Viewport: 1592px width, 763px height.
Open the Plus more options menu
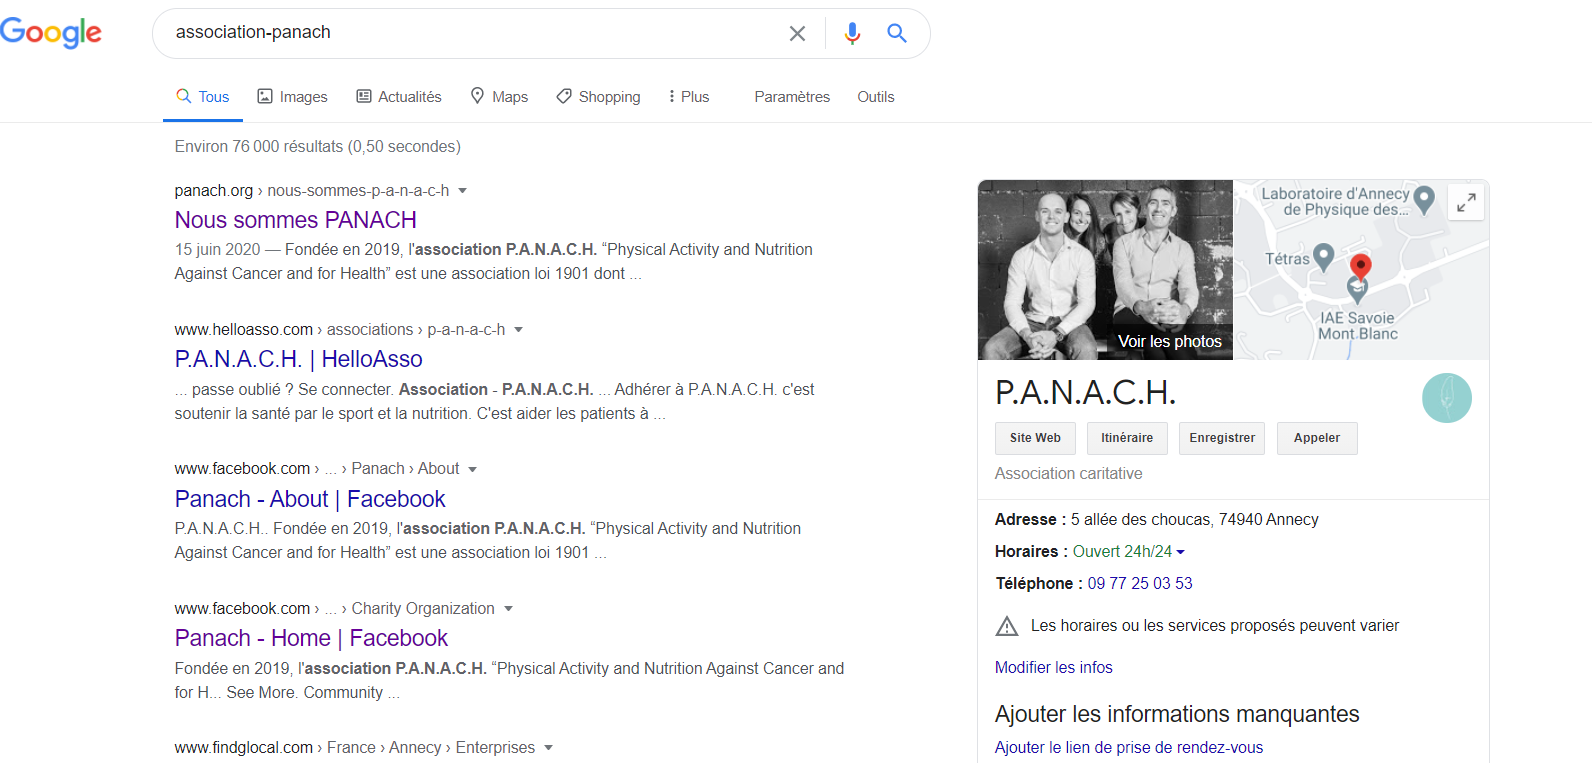pos(688,97)
